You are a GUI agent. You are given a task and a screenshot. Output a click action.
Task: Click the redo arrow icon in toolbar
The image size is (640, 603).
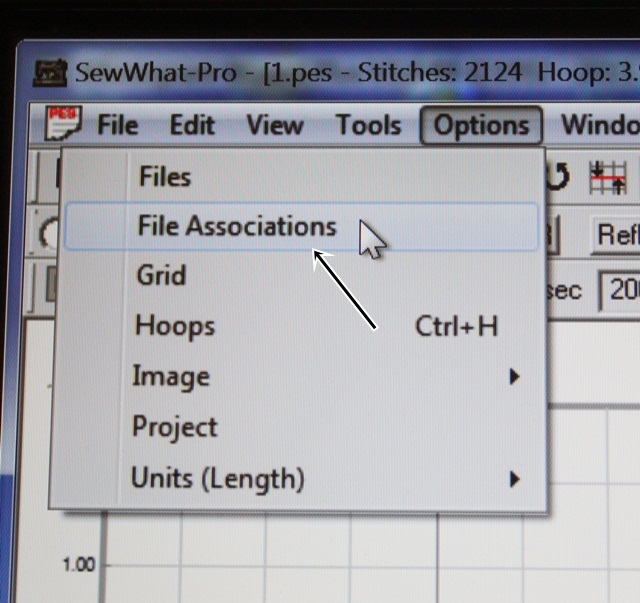click(x=558, y=177)
